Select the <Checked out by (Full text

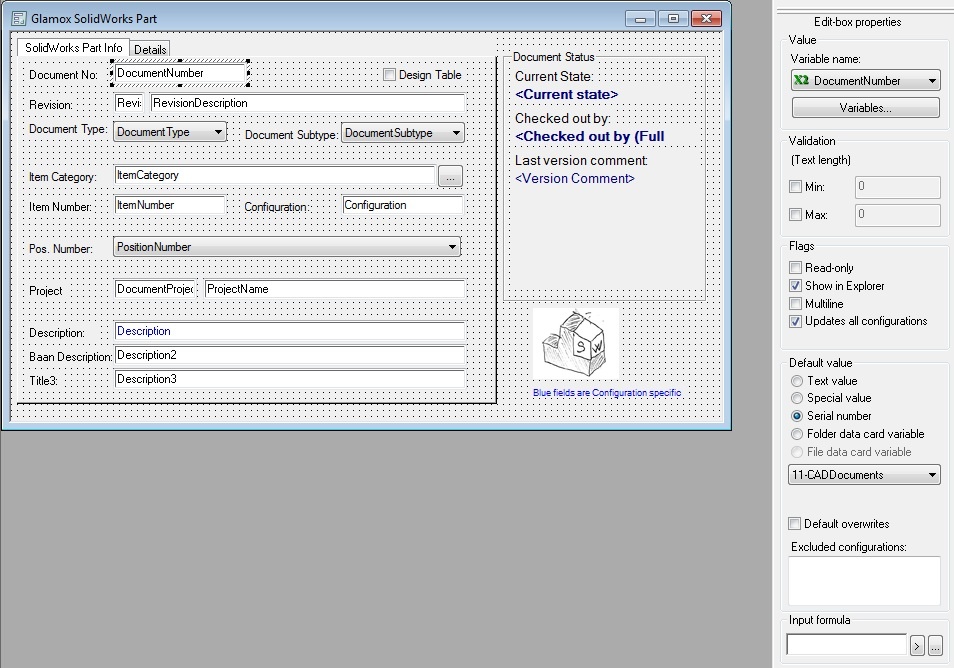tap(590, 136)
